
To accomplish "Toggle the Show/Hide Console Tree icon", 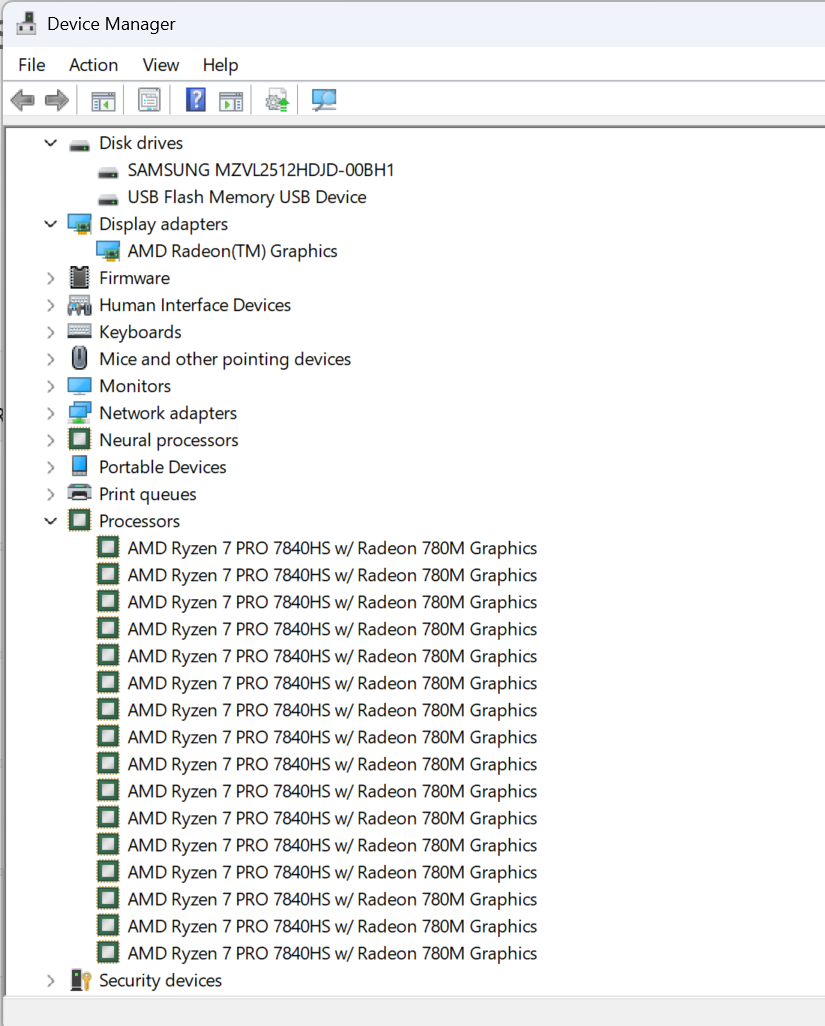I will pos(103,101).
